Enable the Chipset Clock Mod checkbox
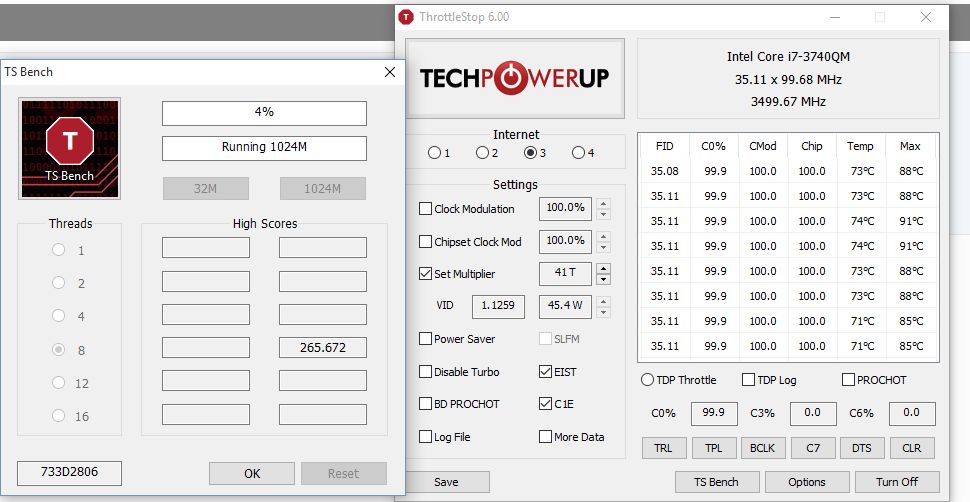This screenshot has width=970, height=502. (x=426, y=241)
